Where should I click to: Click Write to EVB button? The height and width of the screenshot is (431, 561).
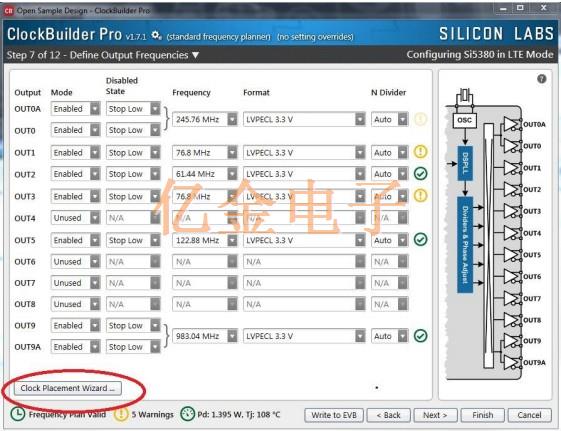coord(334,415)
